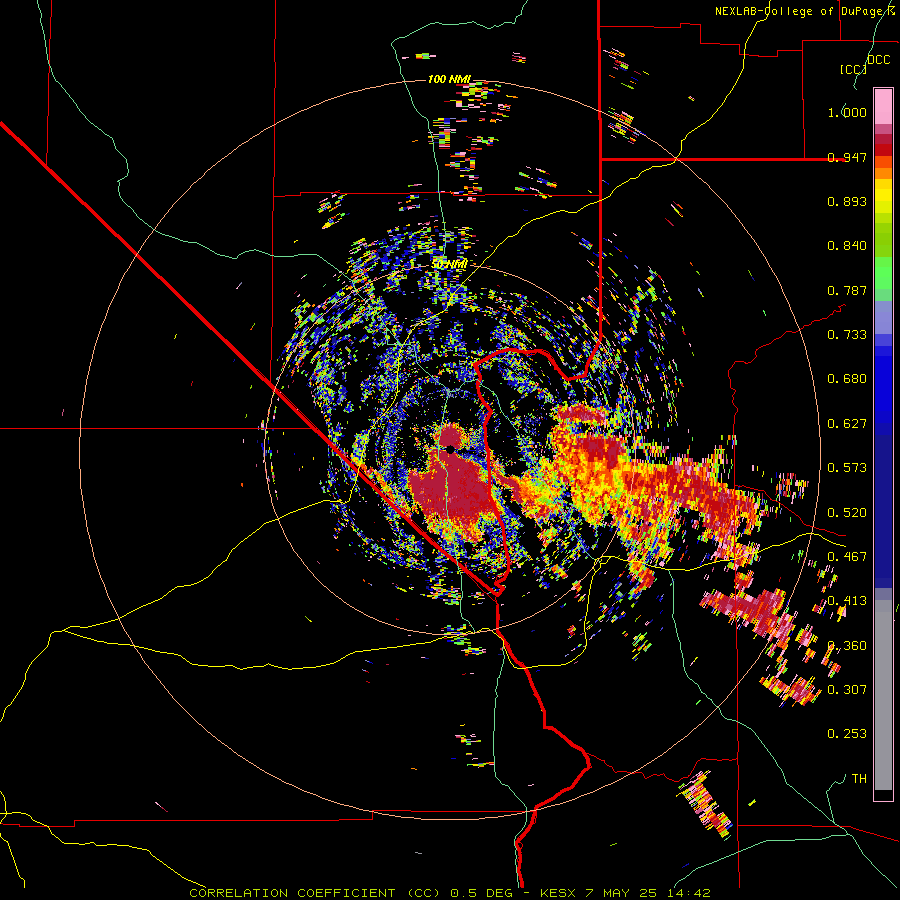Click the 0.573 scale value
Screen dimensions: 900x900
847,468
